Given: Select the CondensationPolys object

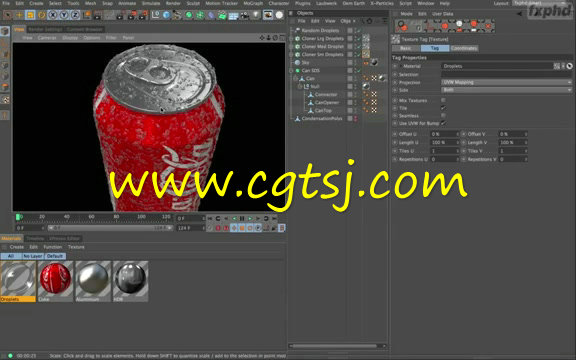Looking at the screenshot, I should click(322, 118).
